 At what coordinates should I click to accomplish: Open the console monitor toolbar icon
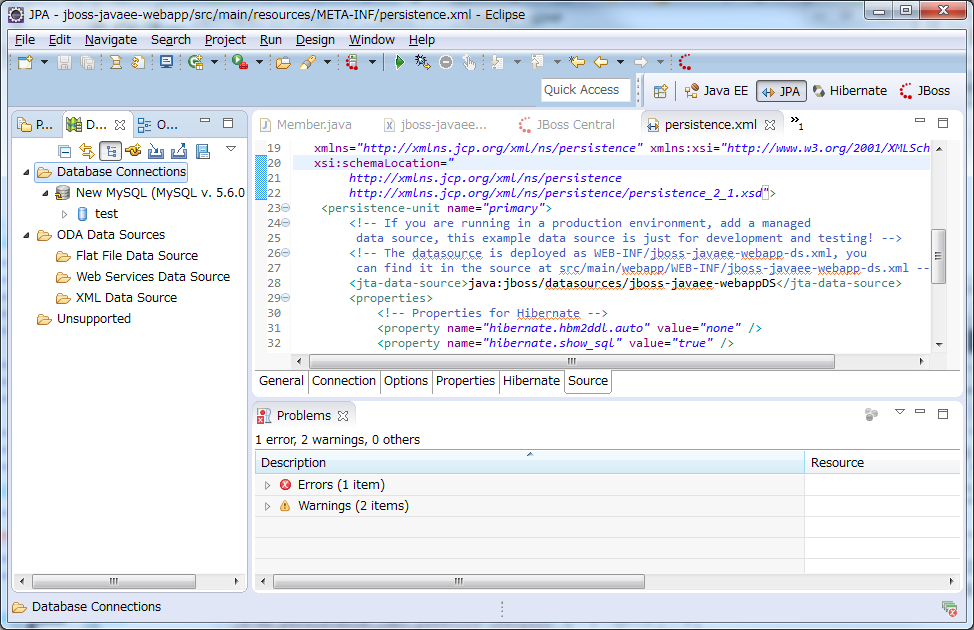click(166, 62)
